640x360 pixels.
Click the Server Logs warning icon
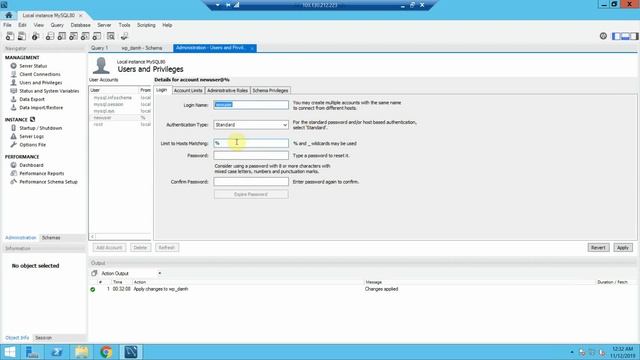pyautogui.click(x=13, y=136)
